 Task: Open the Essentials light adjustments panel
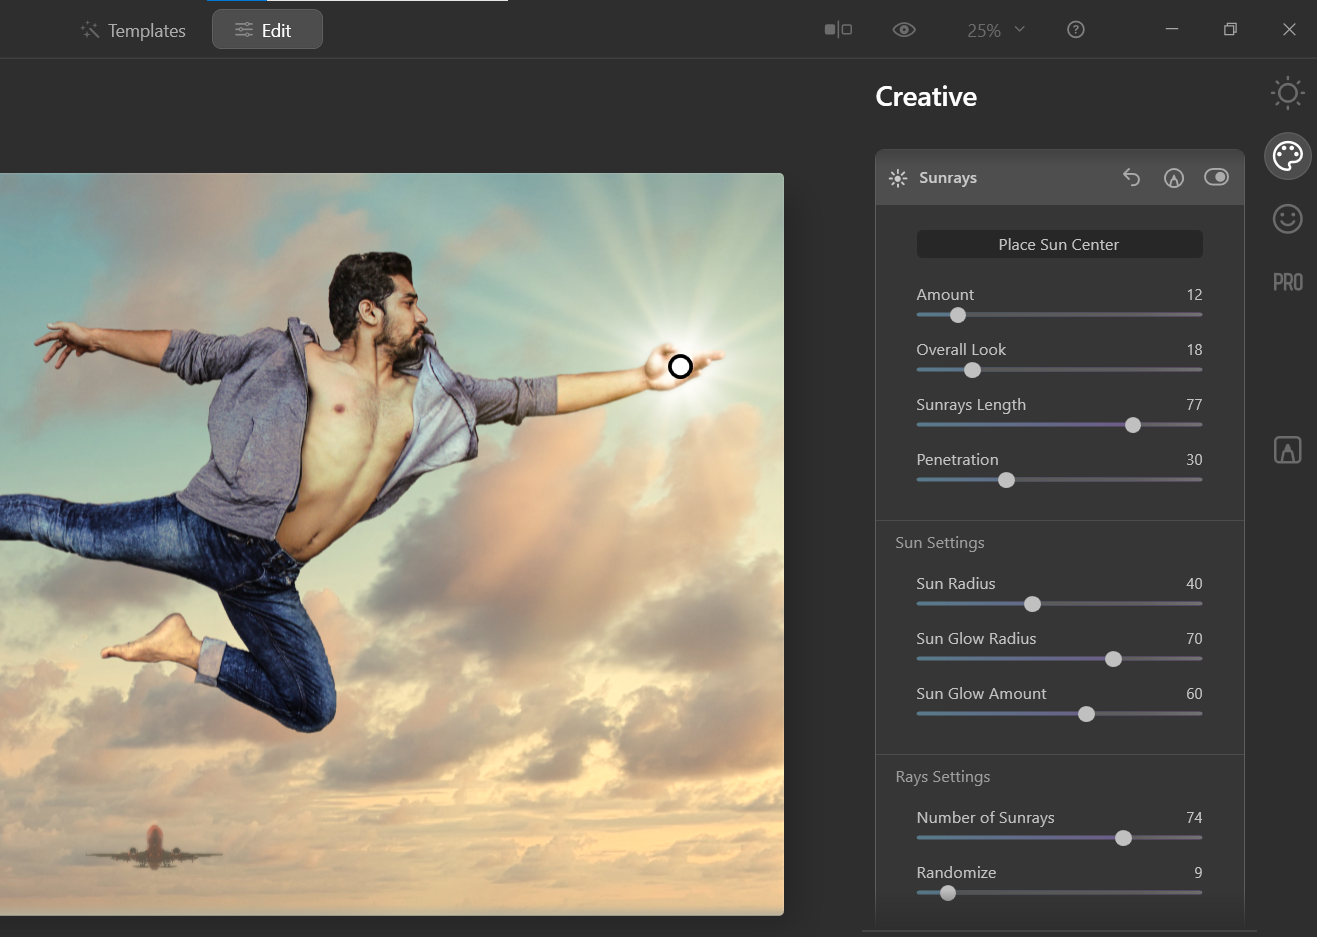tap(1287, 93)
